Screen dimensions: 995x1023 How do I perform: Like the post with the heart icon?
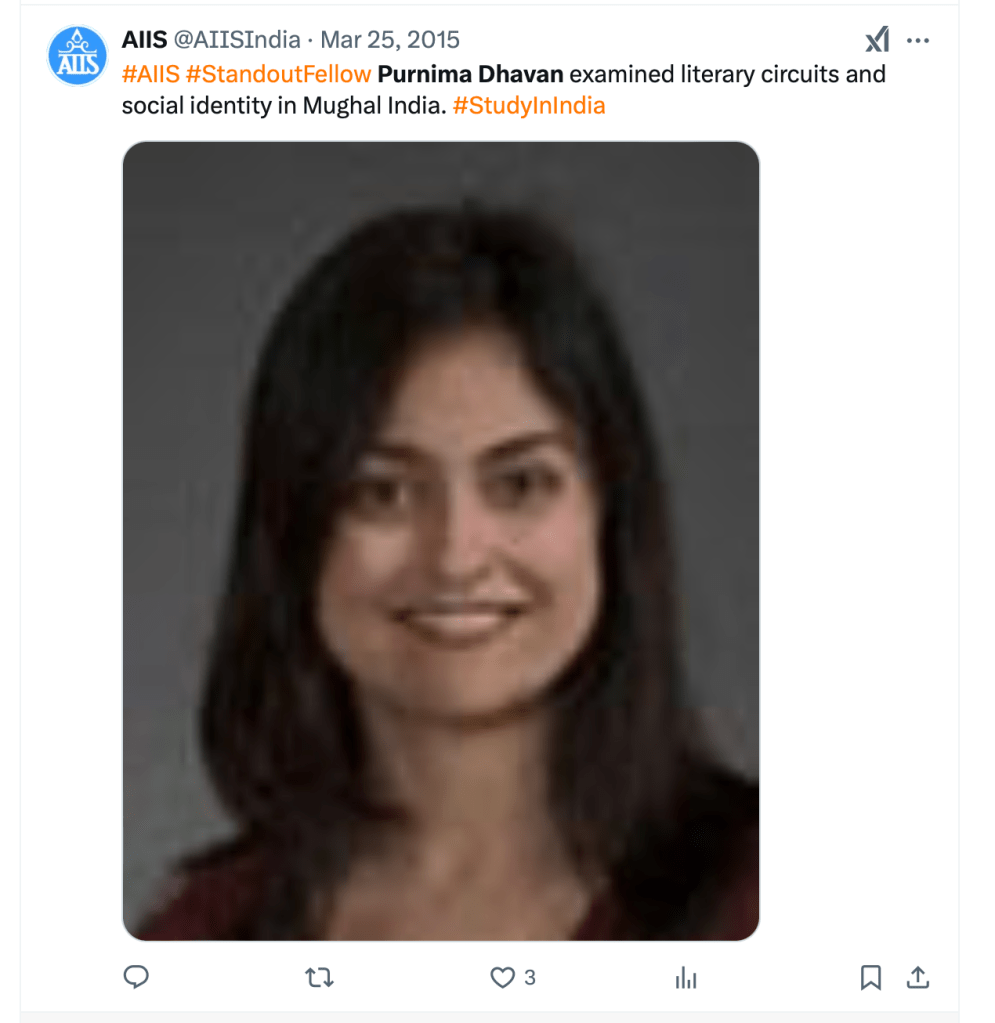click(502, 977)
